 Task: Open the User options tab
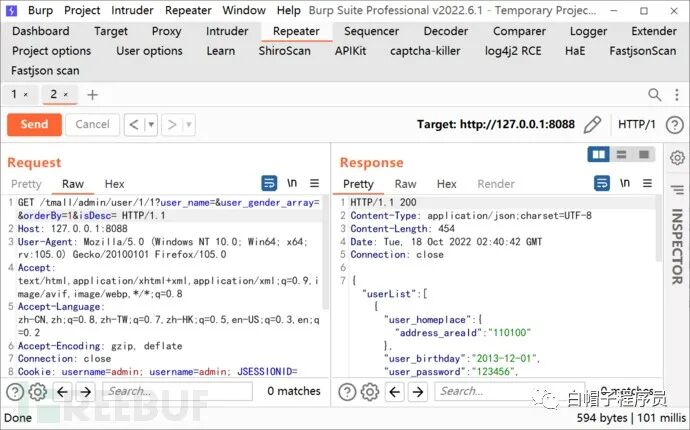[149, 51]
